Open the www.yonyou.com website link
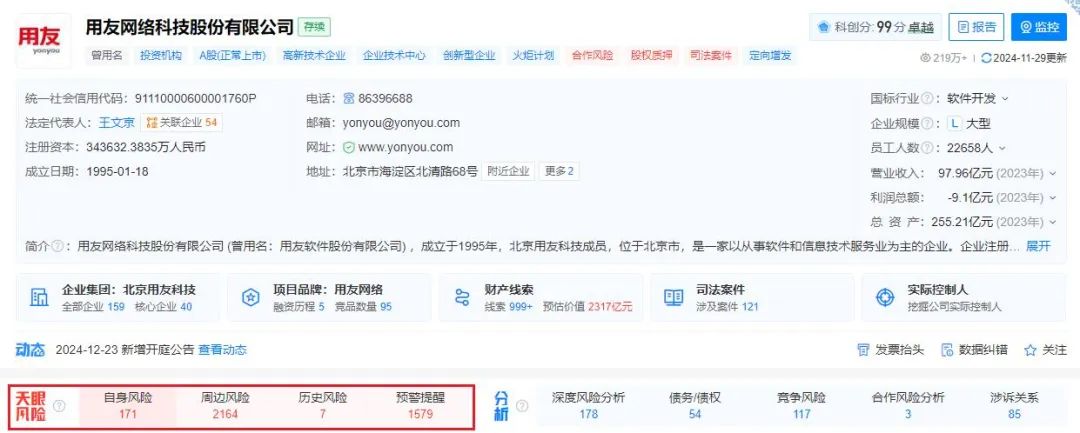The height and width of the screenshot is (433, 1080). (x=406, y=147)
